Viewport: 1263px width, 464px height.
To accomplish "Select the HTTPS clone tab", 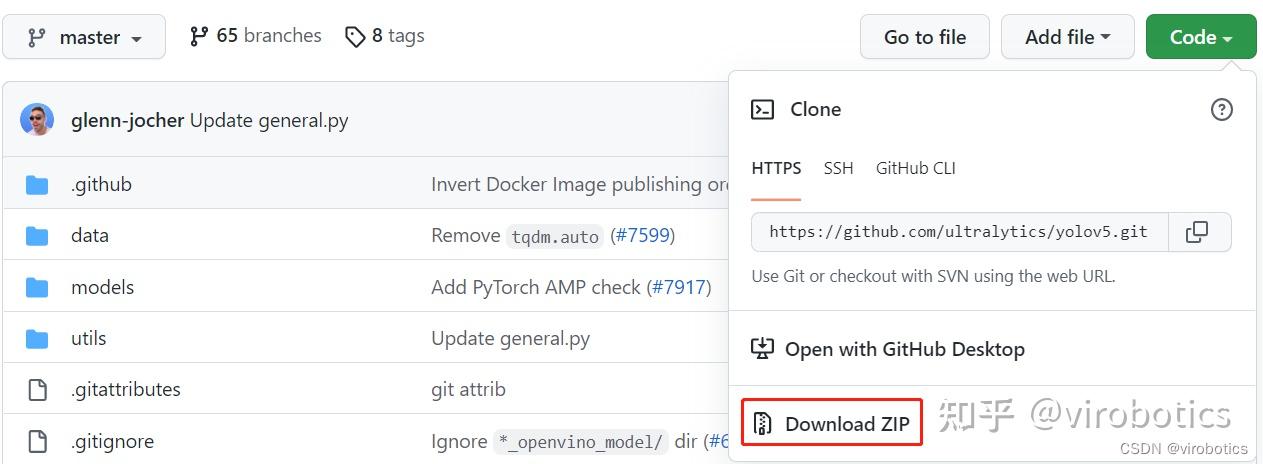I will point(776,168).
